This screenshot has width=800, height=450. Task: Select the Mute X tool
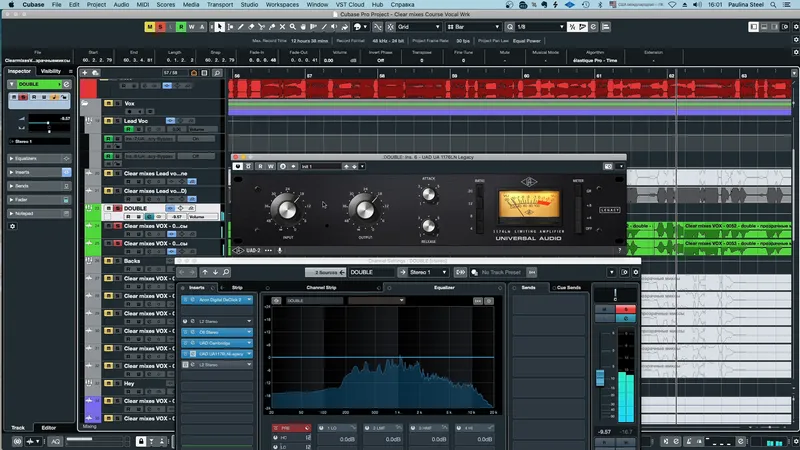point(282,27)
